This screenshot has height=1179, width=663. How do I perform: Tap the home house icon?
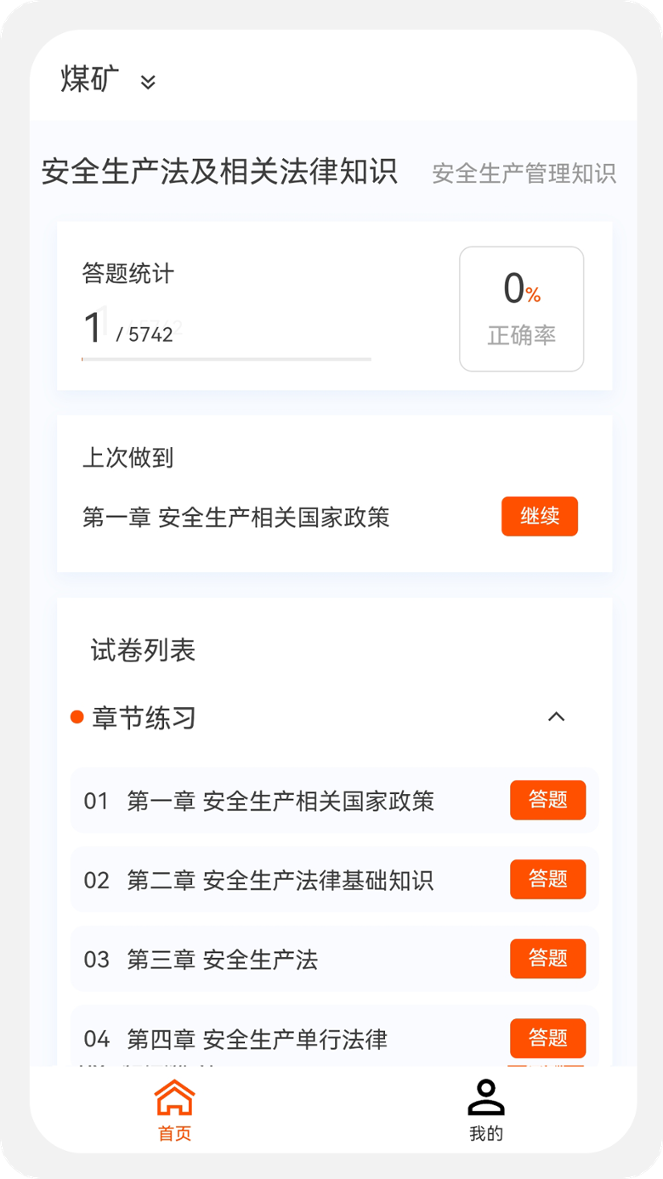tap(174, 1098)
